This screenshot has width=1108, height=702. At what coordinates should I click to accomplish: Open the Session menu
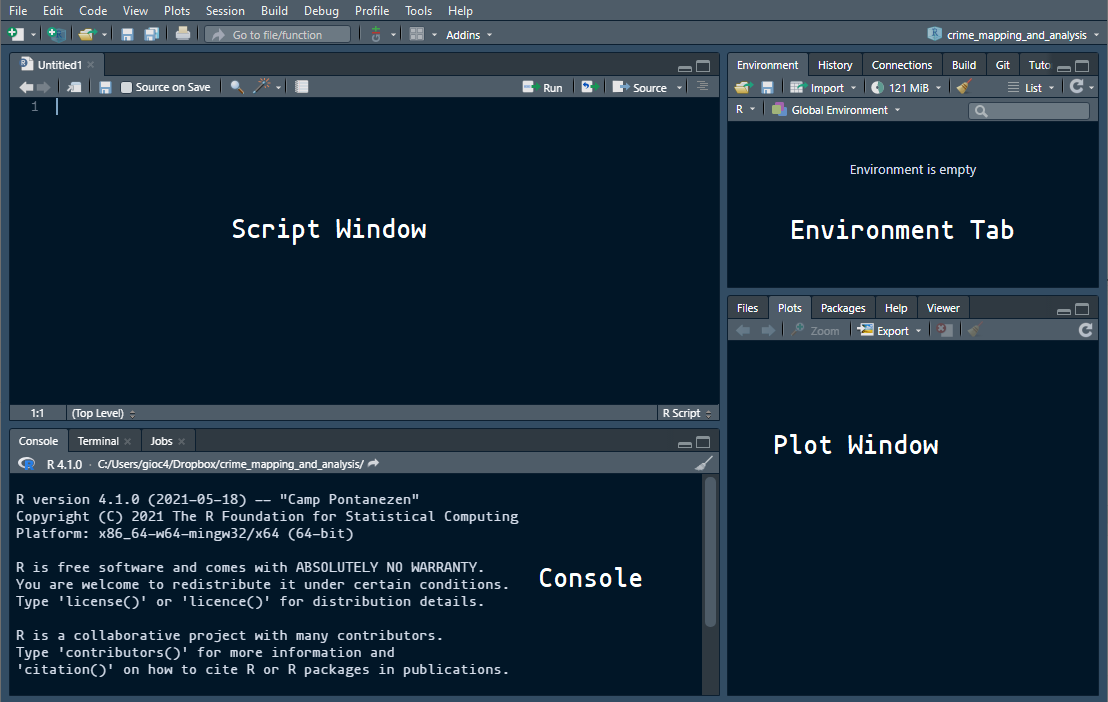pyautogui.click(x=225, y=10)
